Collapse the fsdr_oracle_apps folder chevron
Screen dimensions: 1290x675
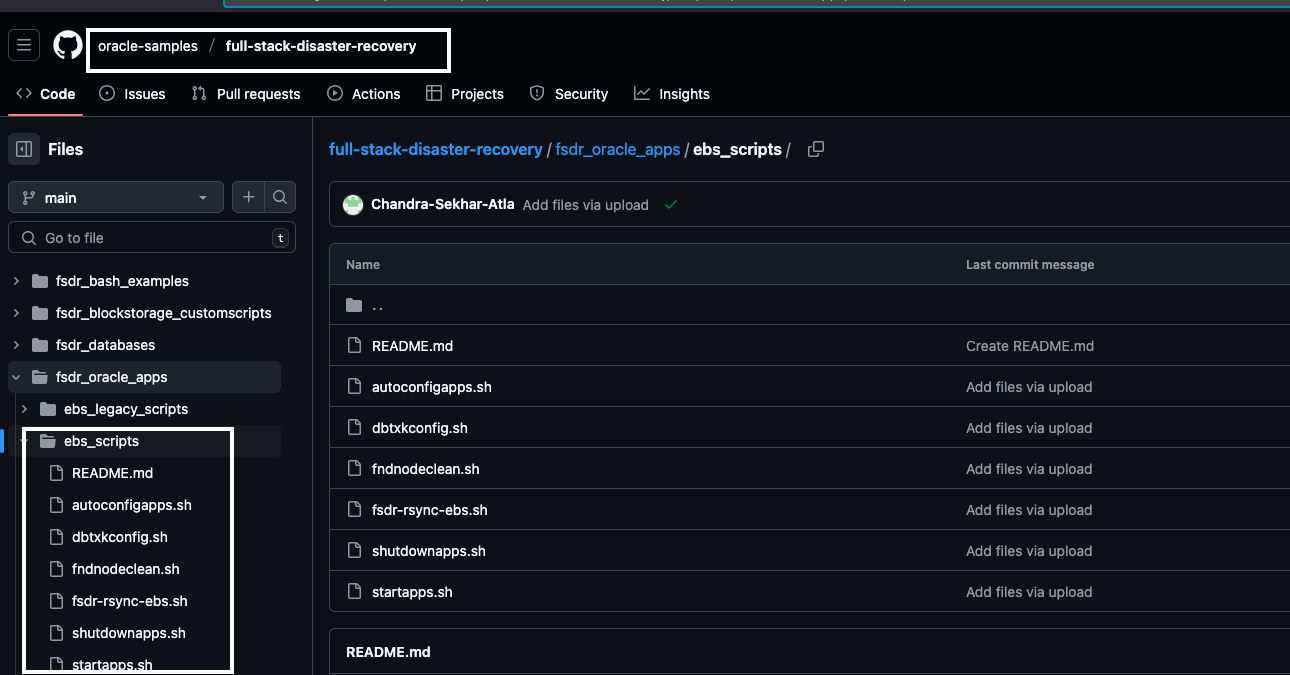(x=16, y=377)
